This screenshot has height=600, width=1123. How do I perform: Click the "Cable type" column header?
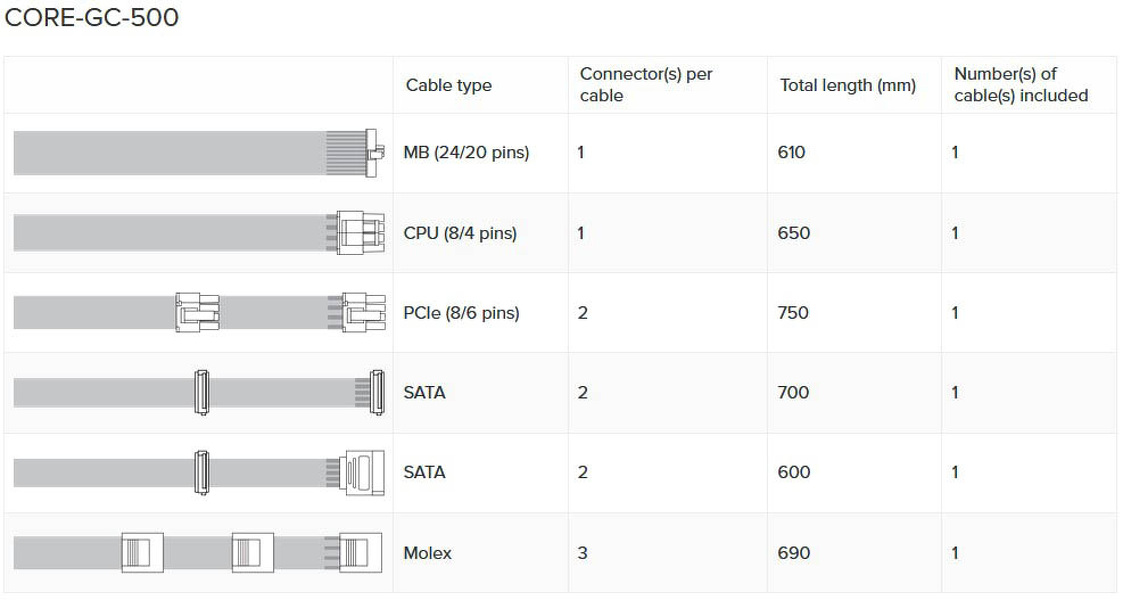coord(448,85)
